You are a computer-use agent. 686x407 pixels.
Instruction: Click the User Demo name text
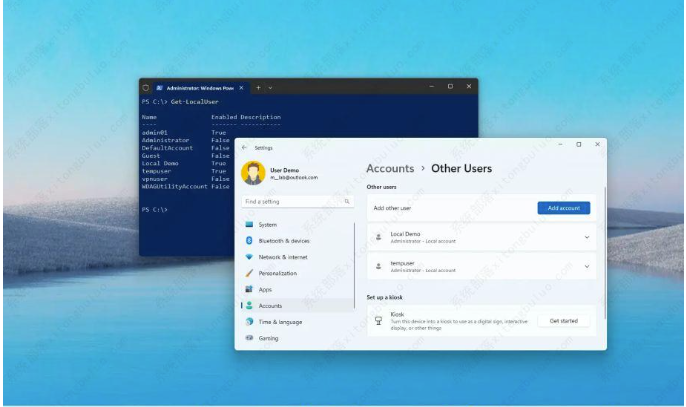(284, 170)
